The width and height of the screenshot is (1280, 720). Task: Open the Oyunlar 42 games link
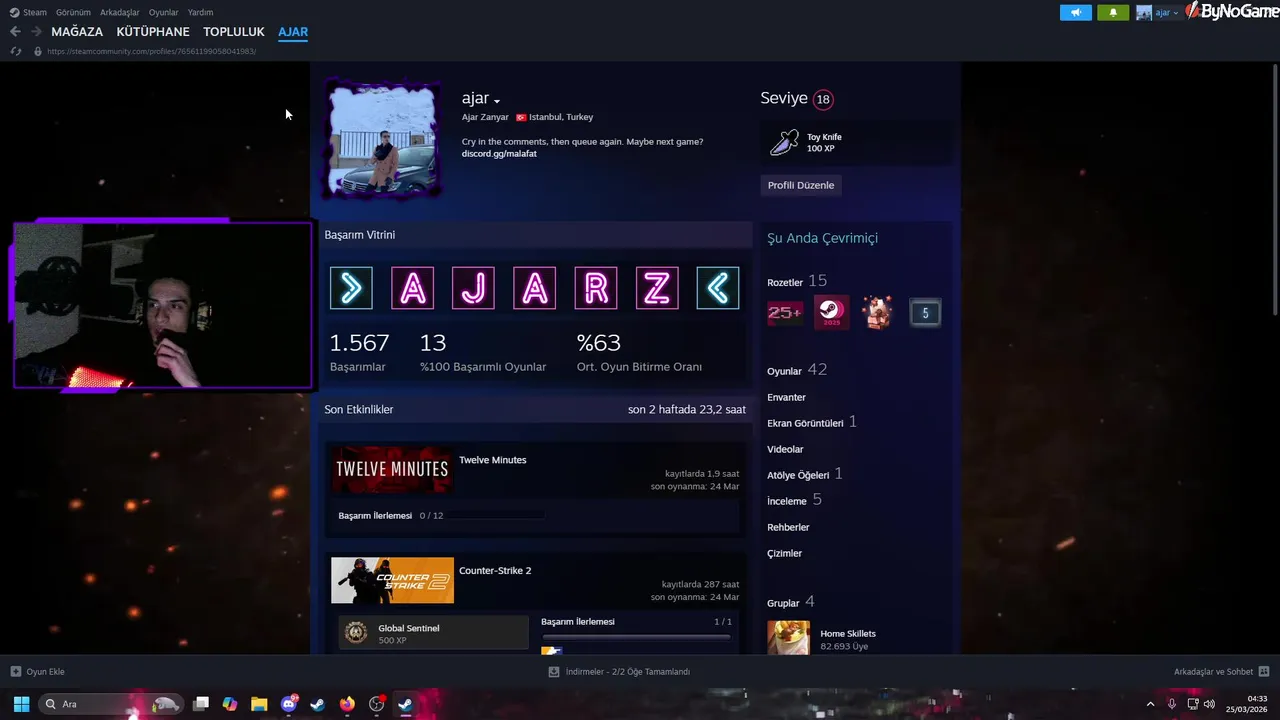(x=797, y=370)
